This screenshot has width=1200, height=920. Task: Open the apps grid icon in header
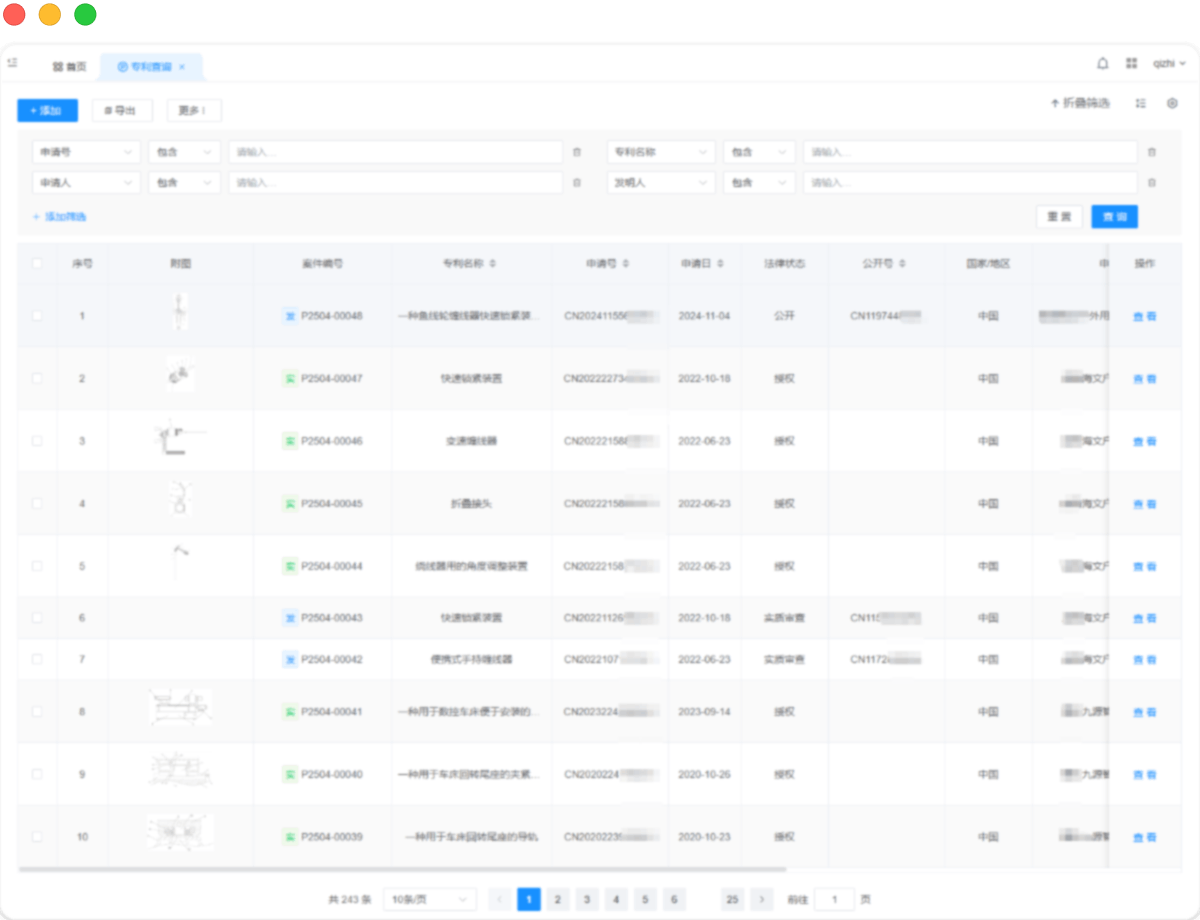pyautogui.click(x=1131, y=63)
